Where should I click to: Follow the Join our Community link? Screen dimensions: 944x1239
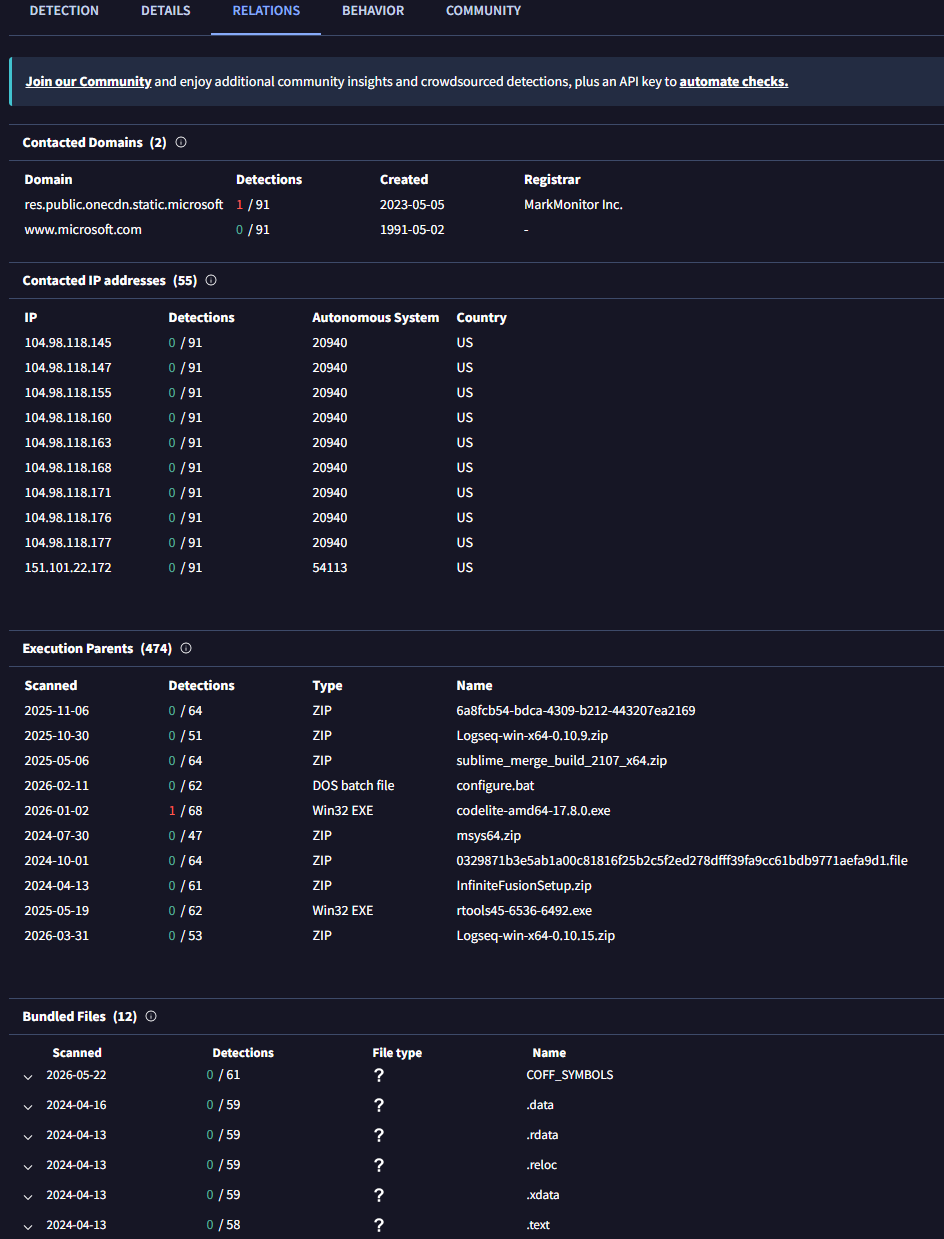(88, 82)
